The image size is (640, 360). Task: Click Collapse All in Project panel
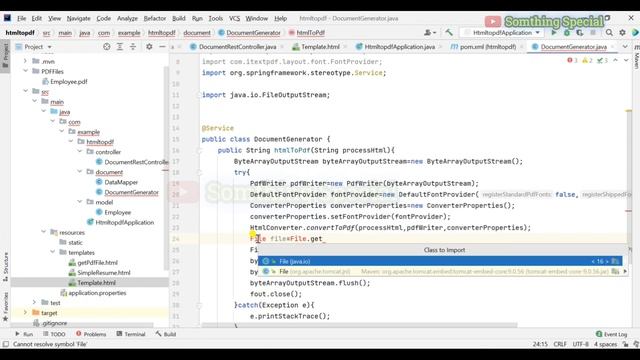133,47
